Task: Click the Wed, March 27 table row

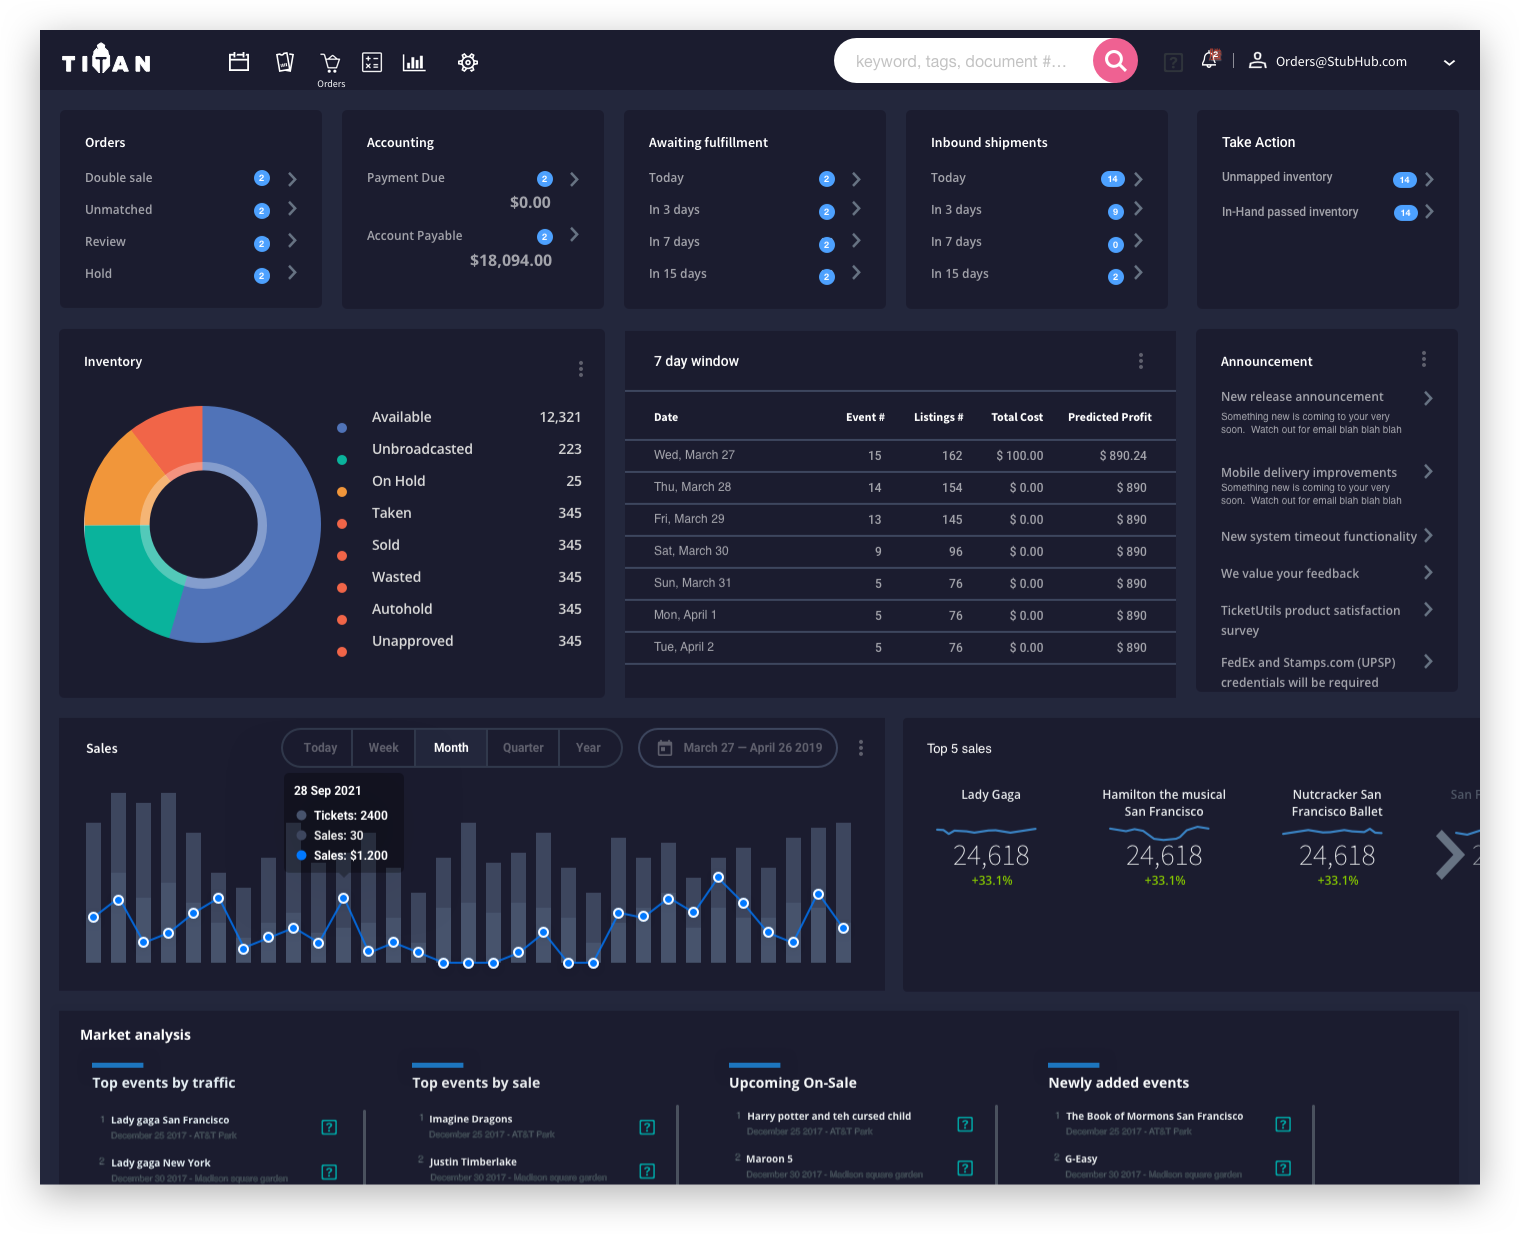Action: point(900,455)
